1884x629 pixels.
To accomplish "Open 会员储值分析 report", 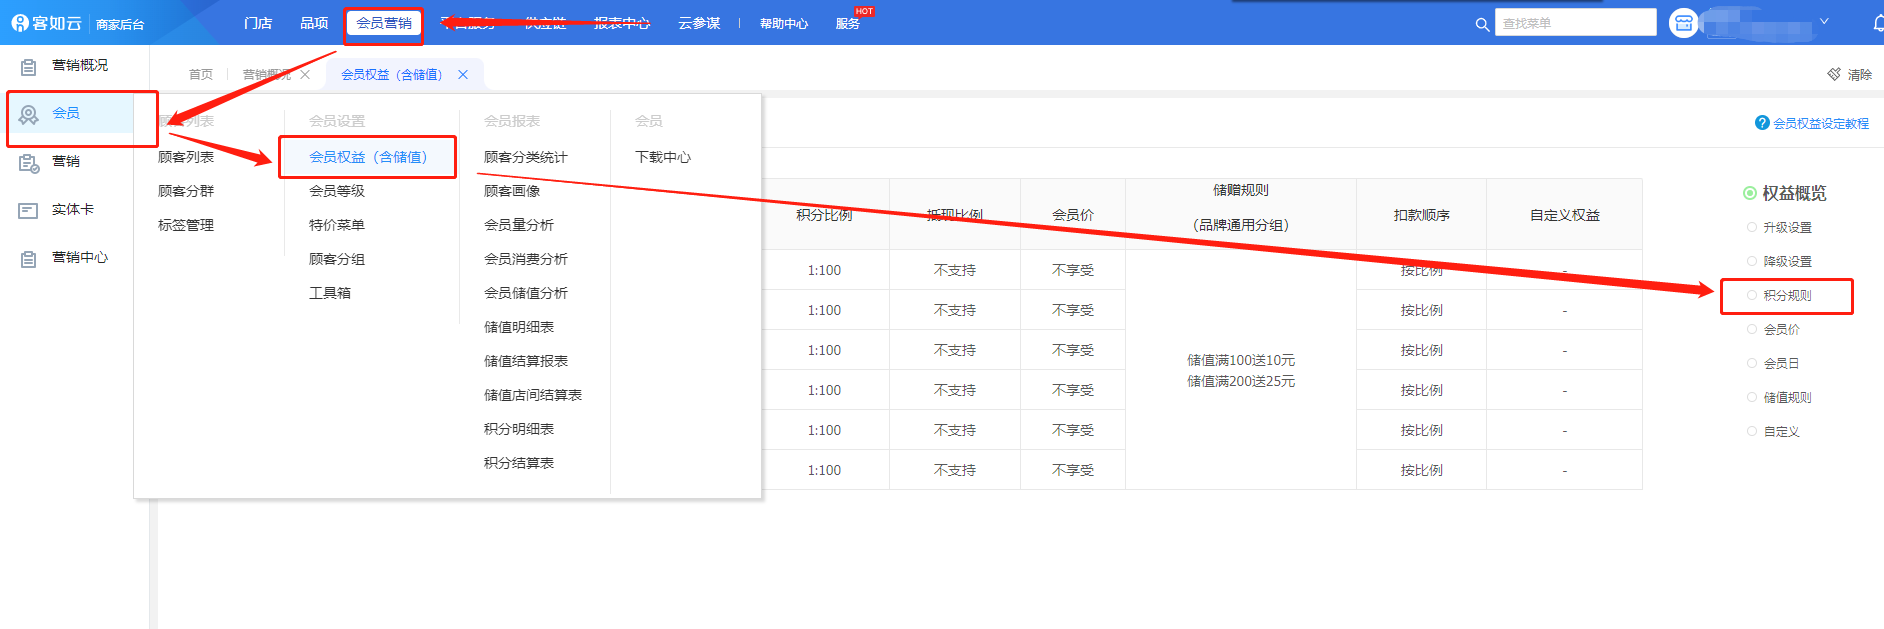I will coord(526,293).
